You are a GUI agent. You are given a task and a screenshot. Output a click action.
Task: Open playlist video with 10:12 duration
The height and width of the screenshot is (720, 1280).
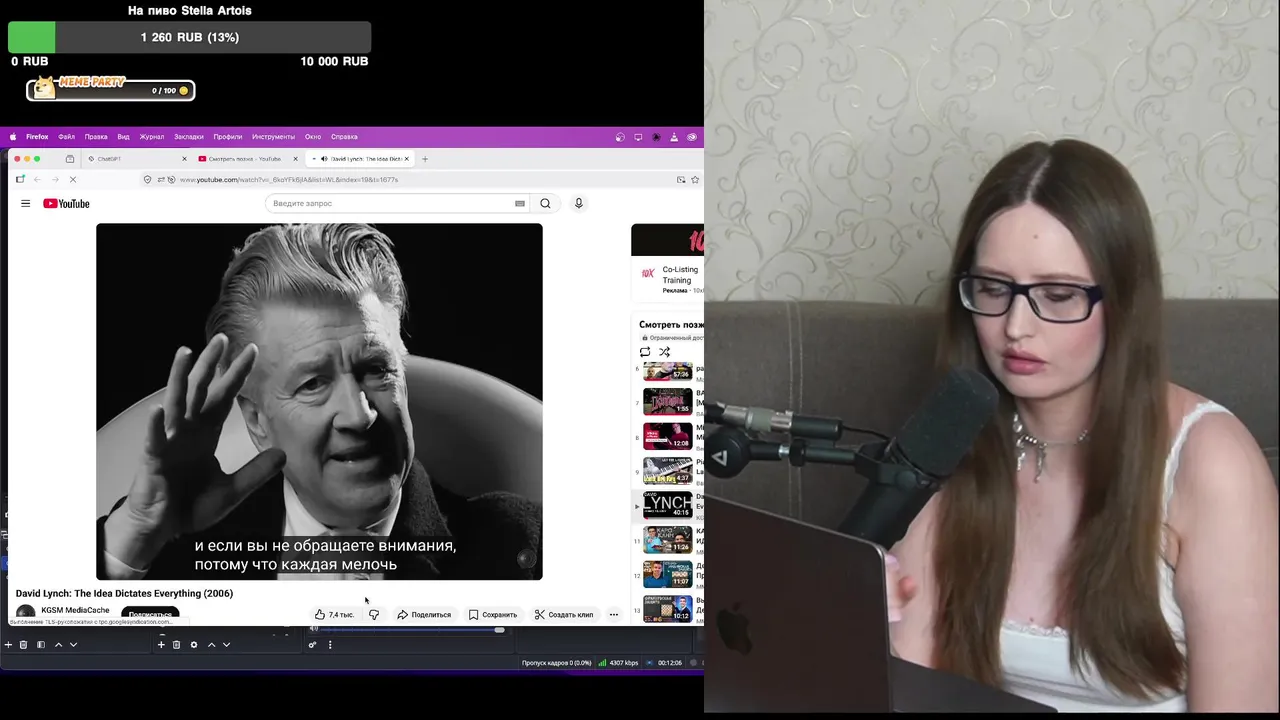(x=667, y=608)
